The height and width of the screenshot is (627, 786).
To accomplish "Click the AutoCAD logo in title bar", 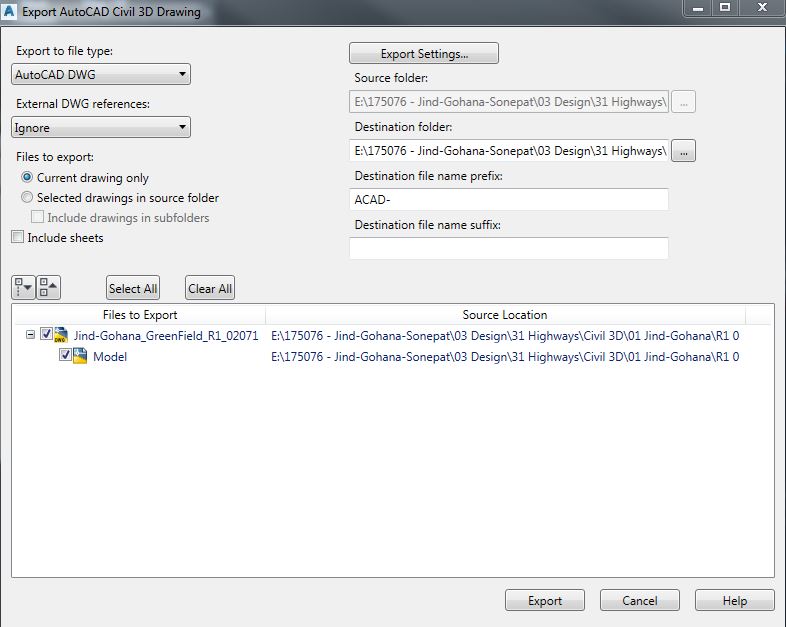I will click(x=9, y=11).
